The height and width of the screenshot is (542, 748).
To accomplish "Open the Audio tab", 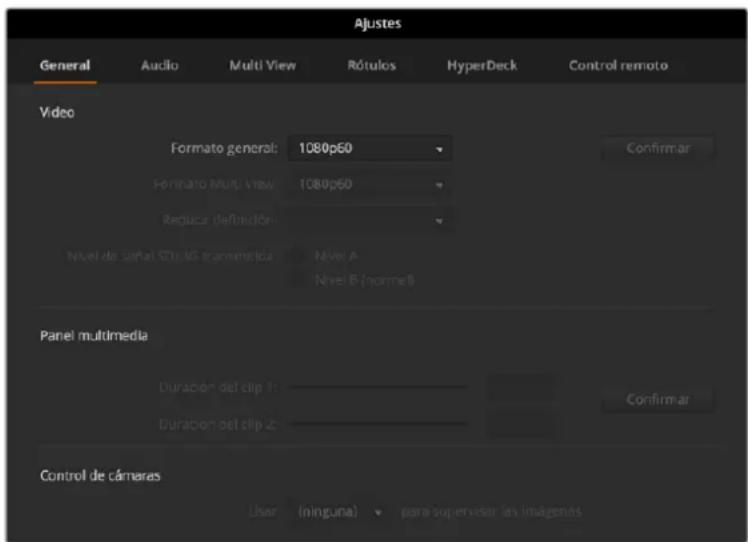I will coord(160,65).
